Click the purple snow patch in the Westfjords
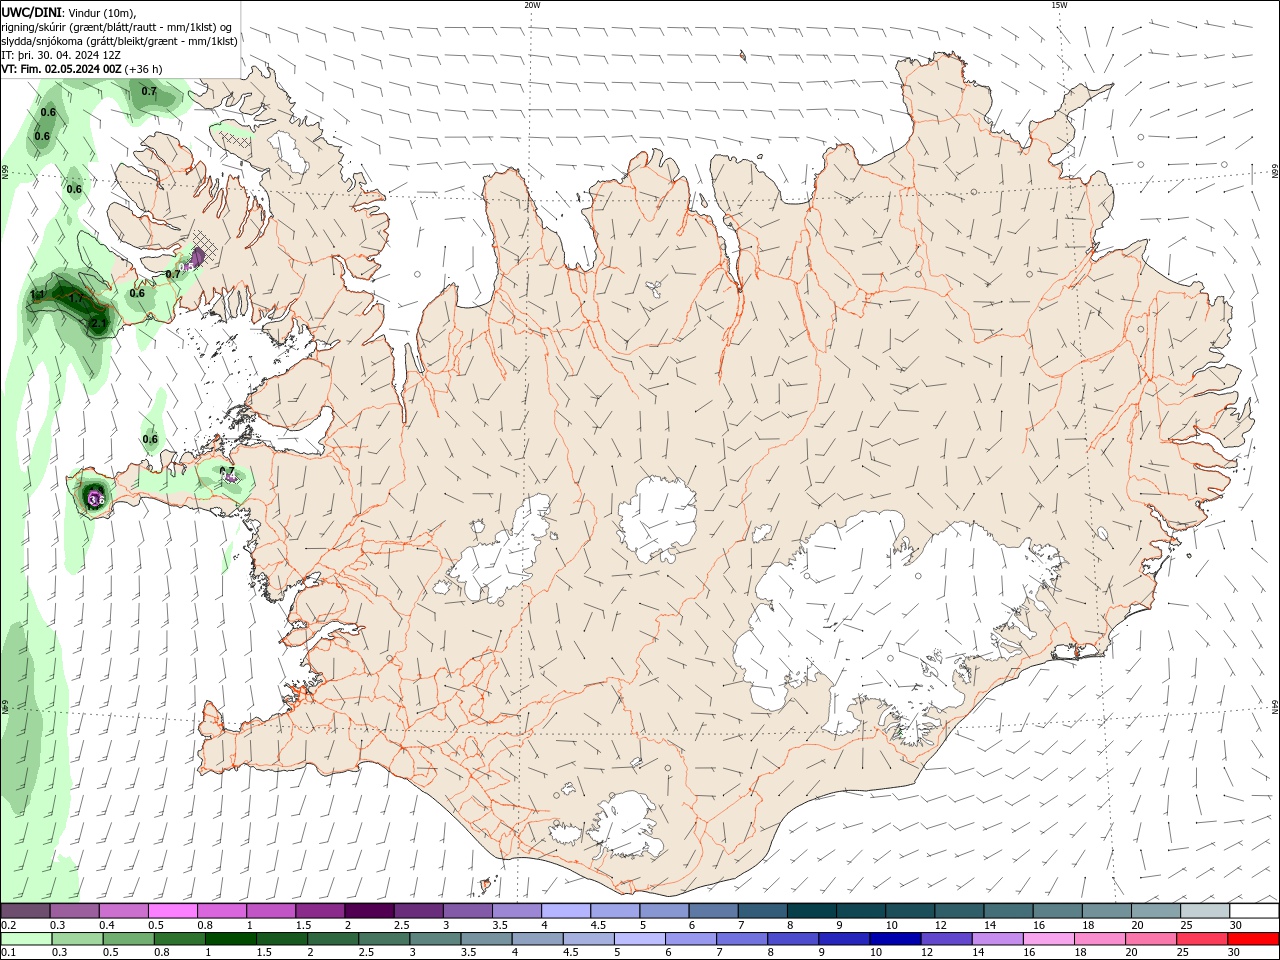The image size is (1280, 960). click(197, 259)
